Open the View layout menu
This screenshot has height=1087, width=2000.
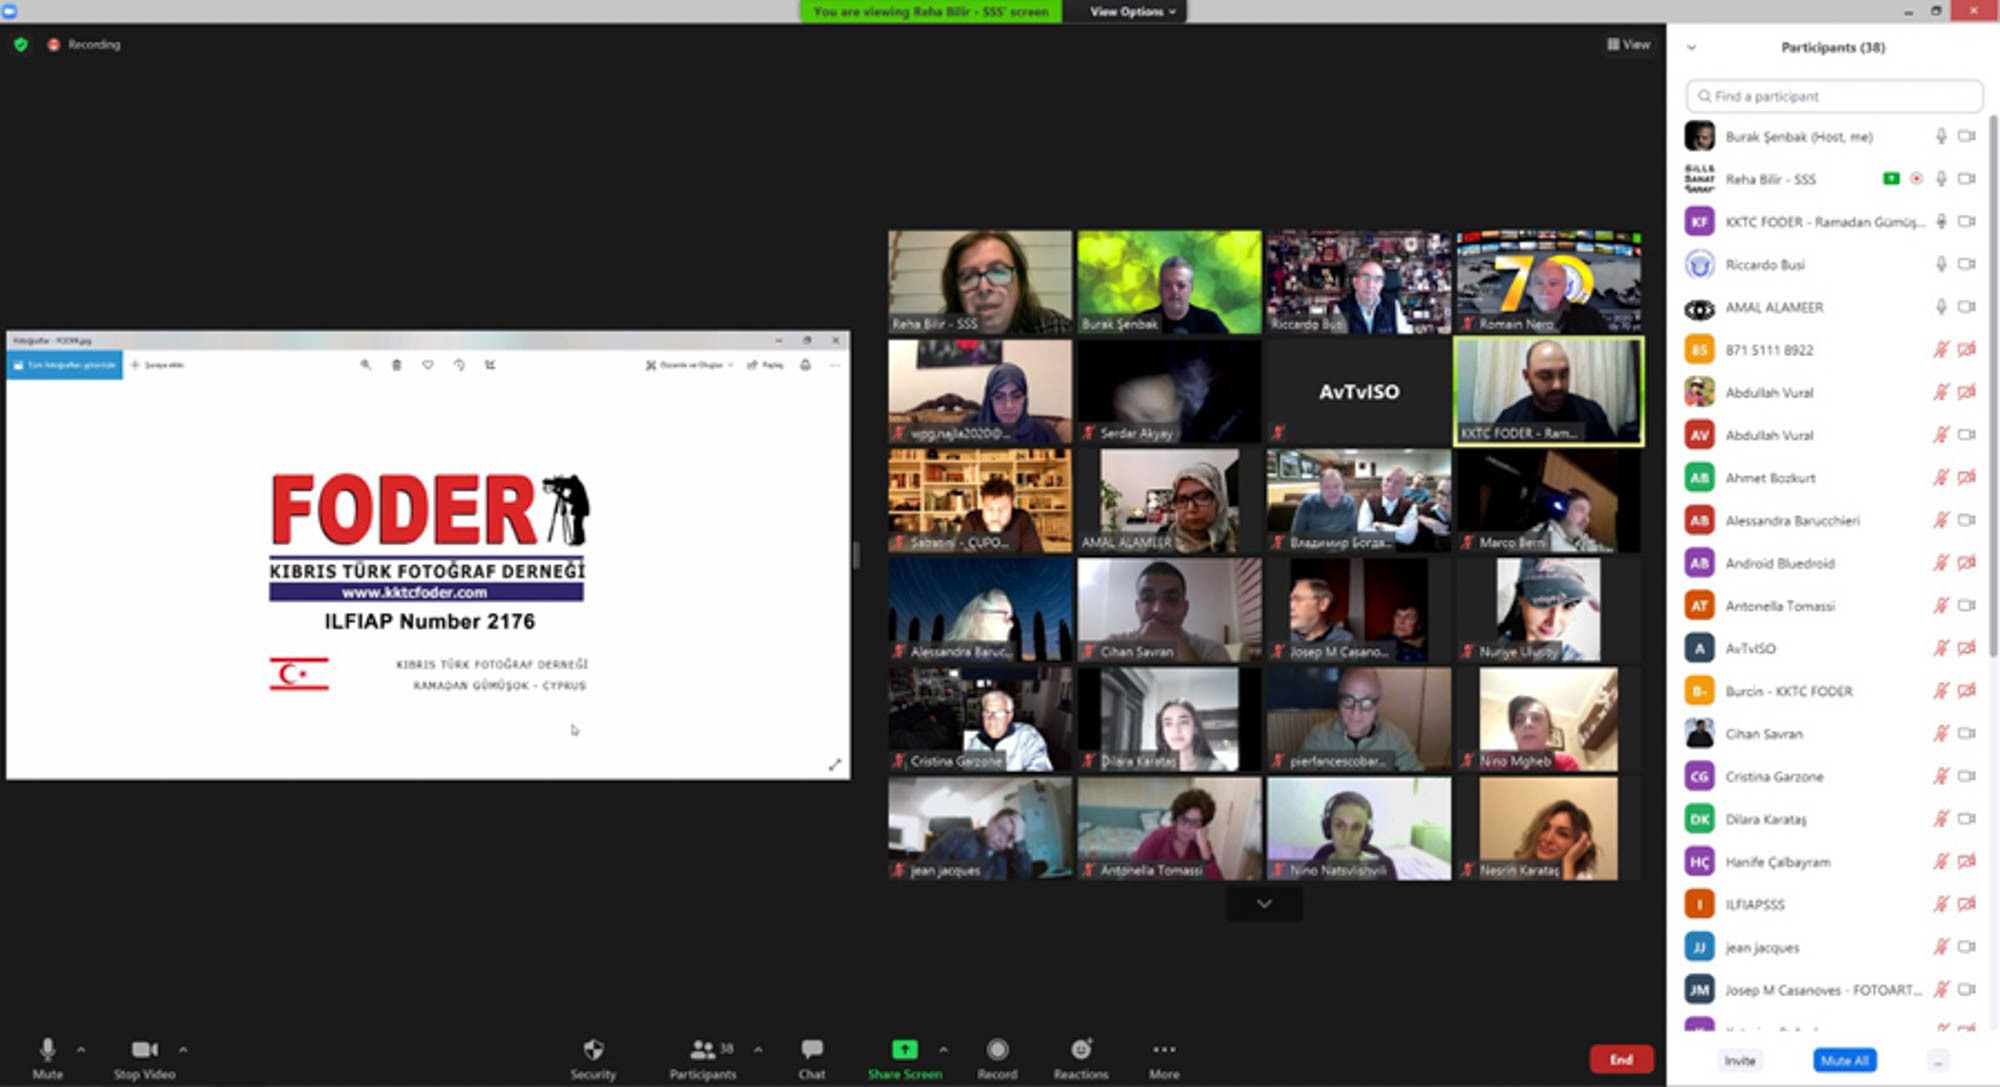(1629, 44)
